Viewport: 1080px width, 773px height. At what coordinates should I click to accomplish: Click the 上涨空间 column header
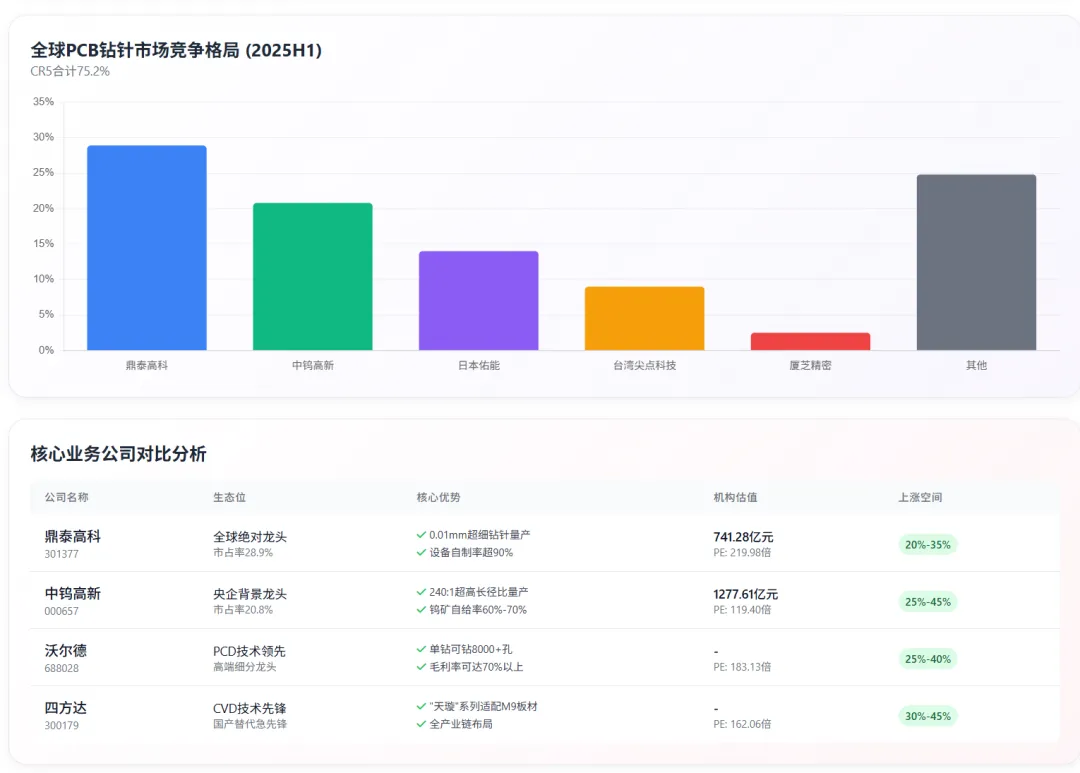coord(920,497)
